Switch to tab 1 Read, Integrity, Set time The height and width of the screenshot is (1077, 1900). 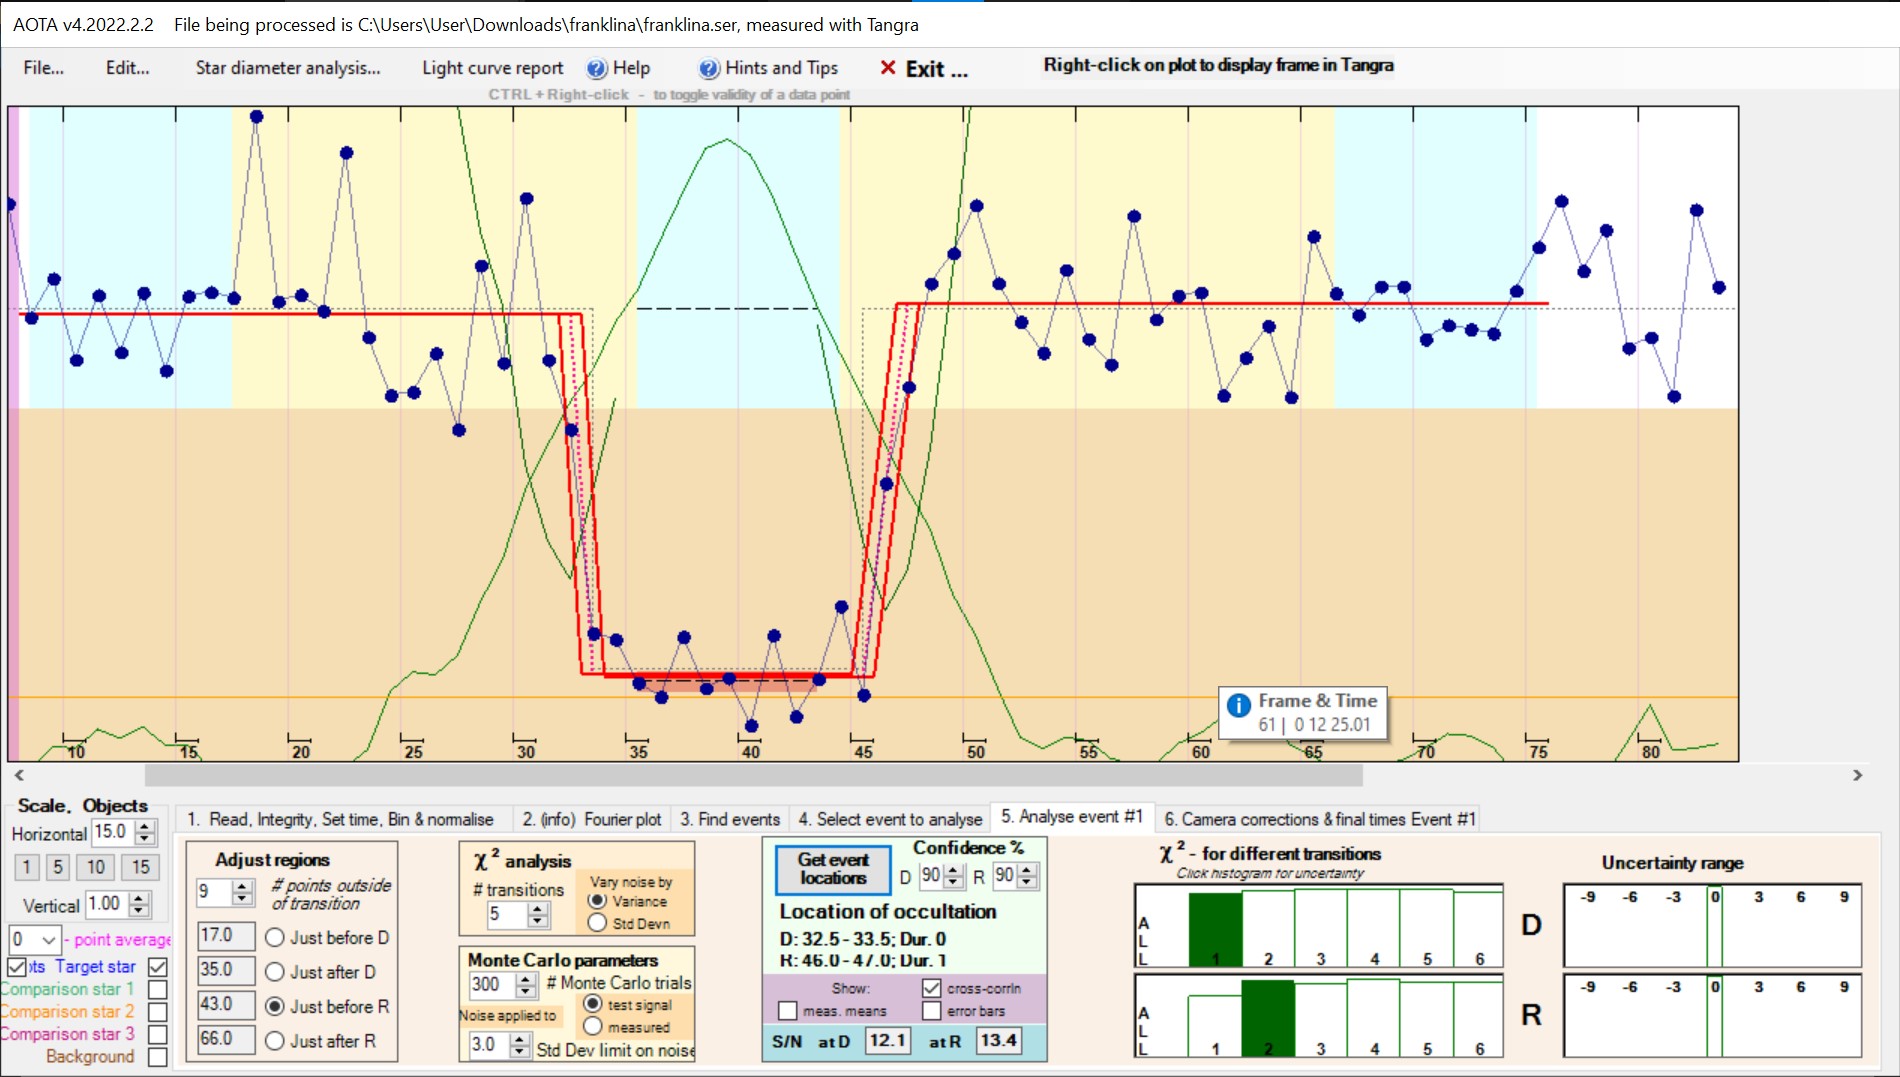(340, 819)
